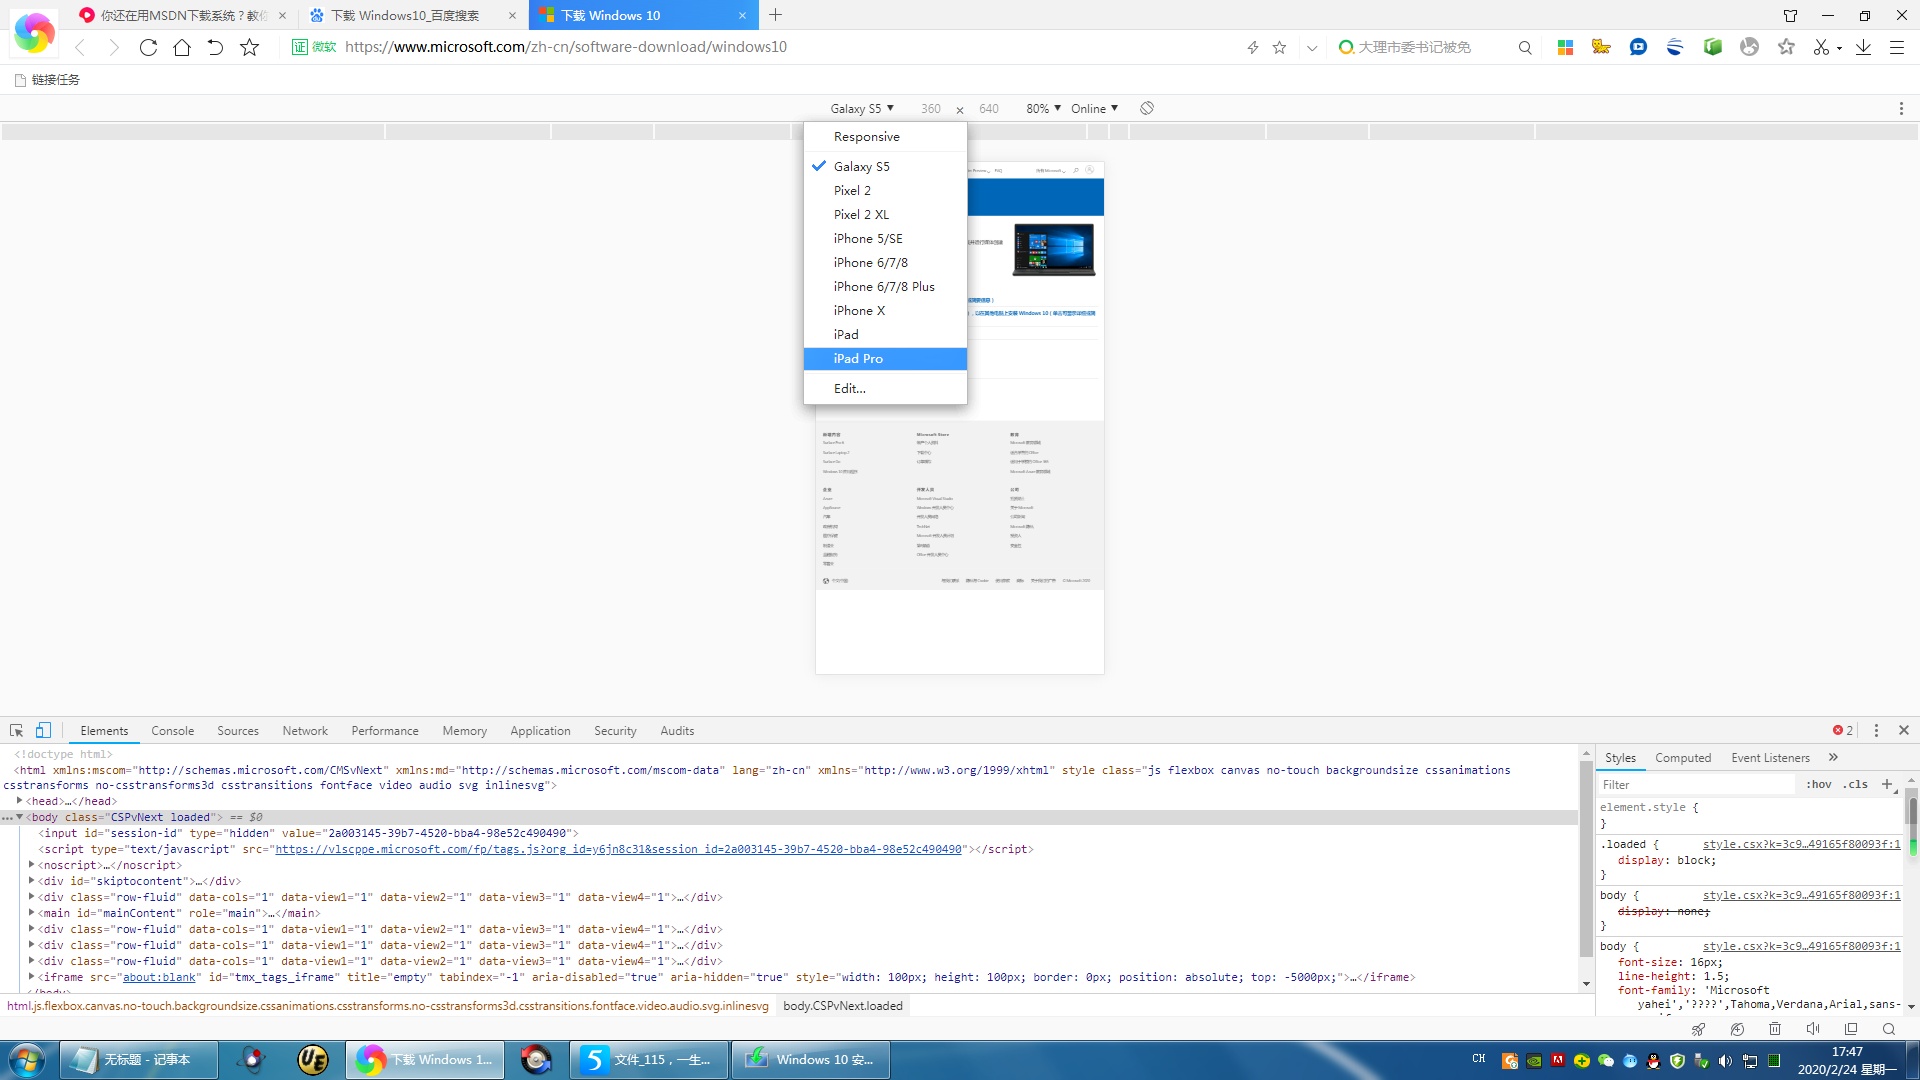Show the DevTools error count
Screen dimensions: 1920x1080
pos(1843,730)
